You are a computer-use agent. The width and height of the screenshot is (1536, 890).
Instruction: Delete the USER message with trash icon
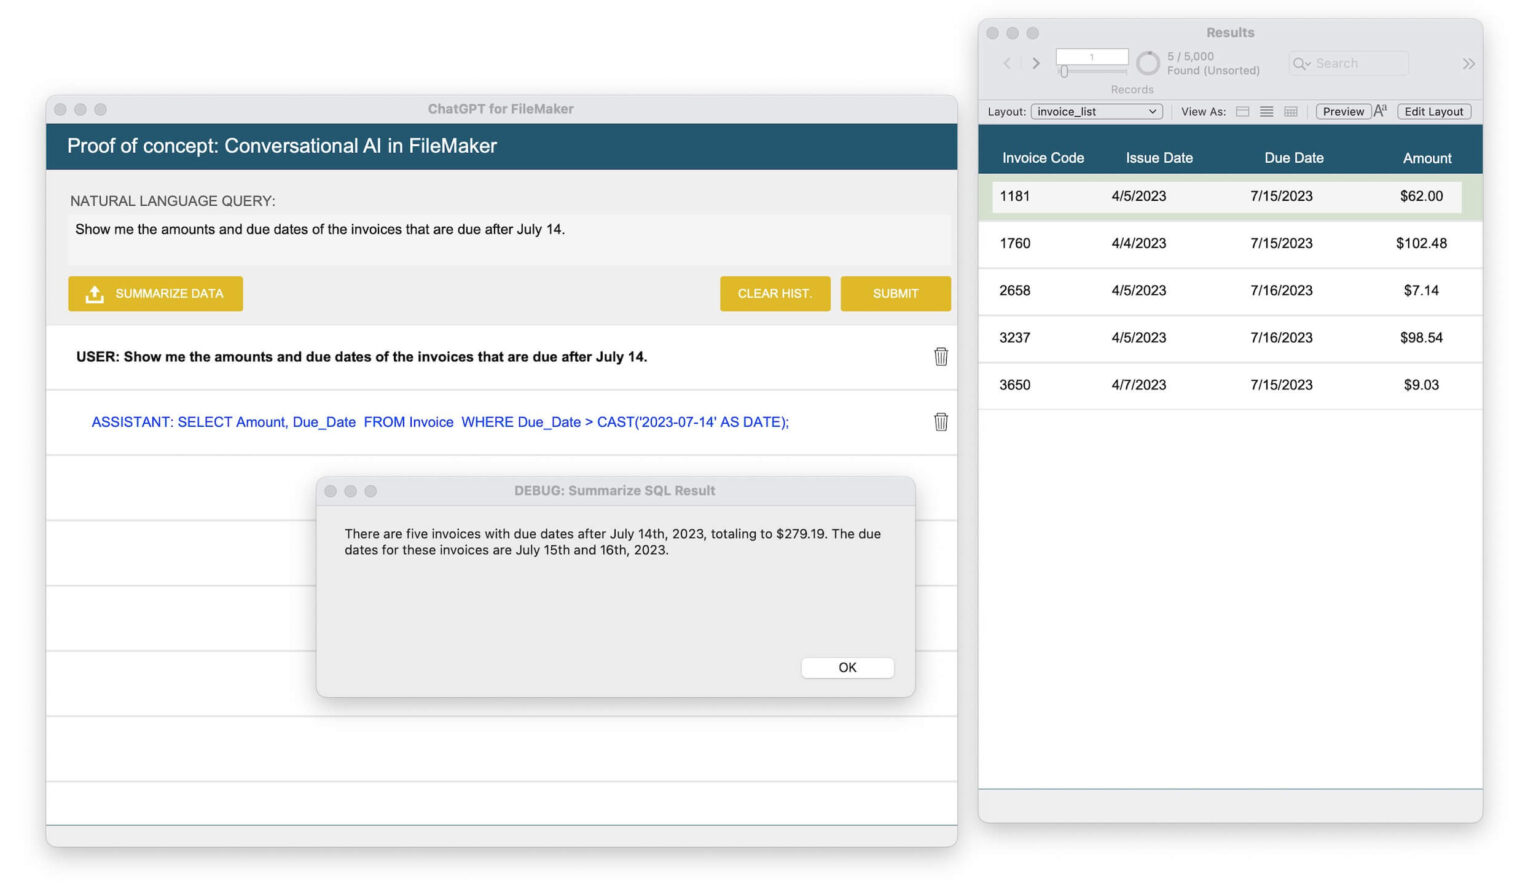click(940, 357)
